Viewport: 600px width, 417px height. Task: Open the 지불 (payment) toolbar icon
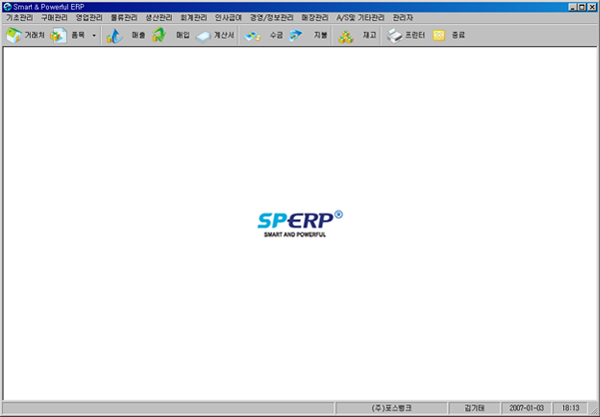[x=296, y=35]
